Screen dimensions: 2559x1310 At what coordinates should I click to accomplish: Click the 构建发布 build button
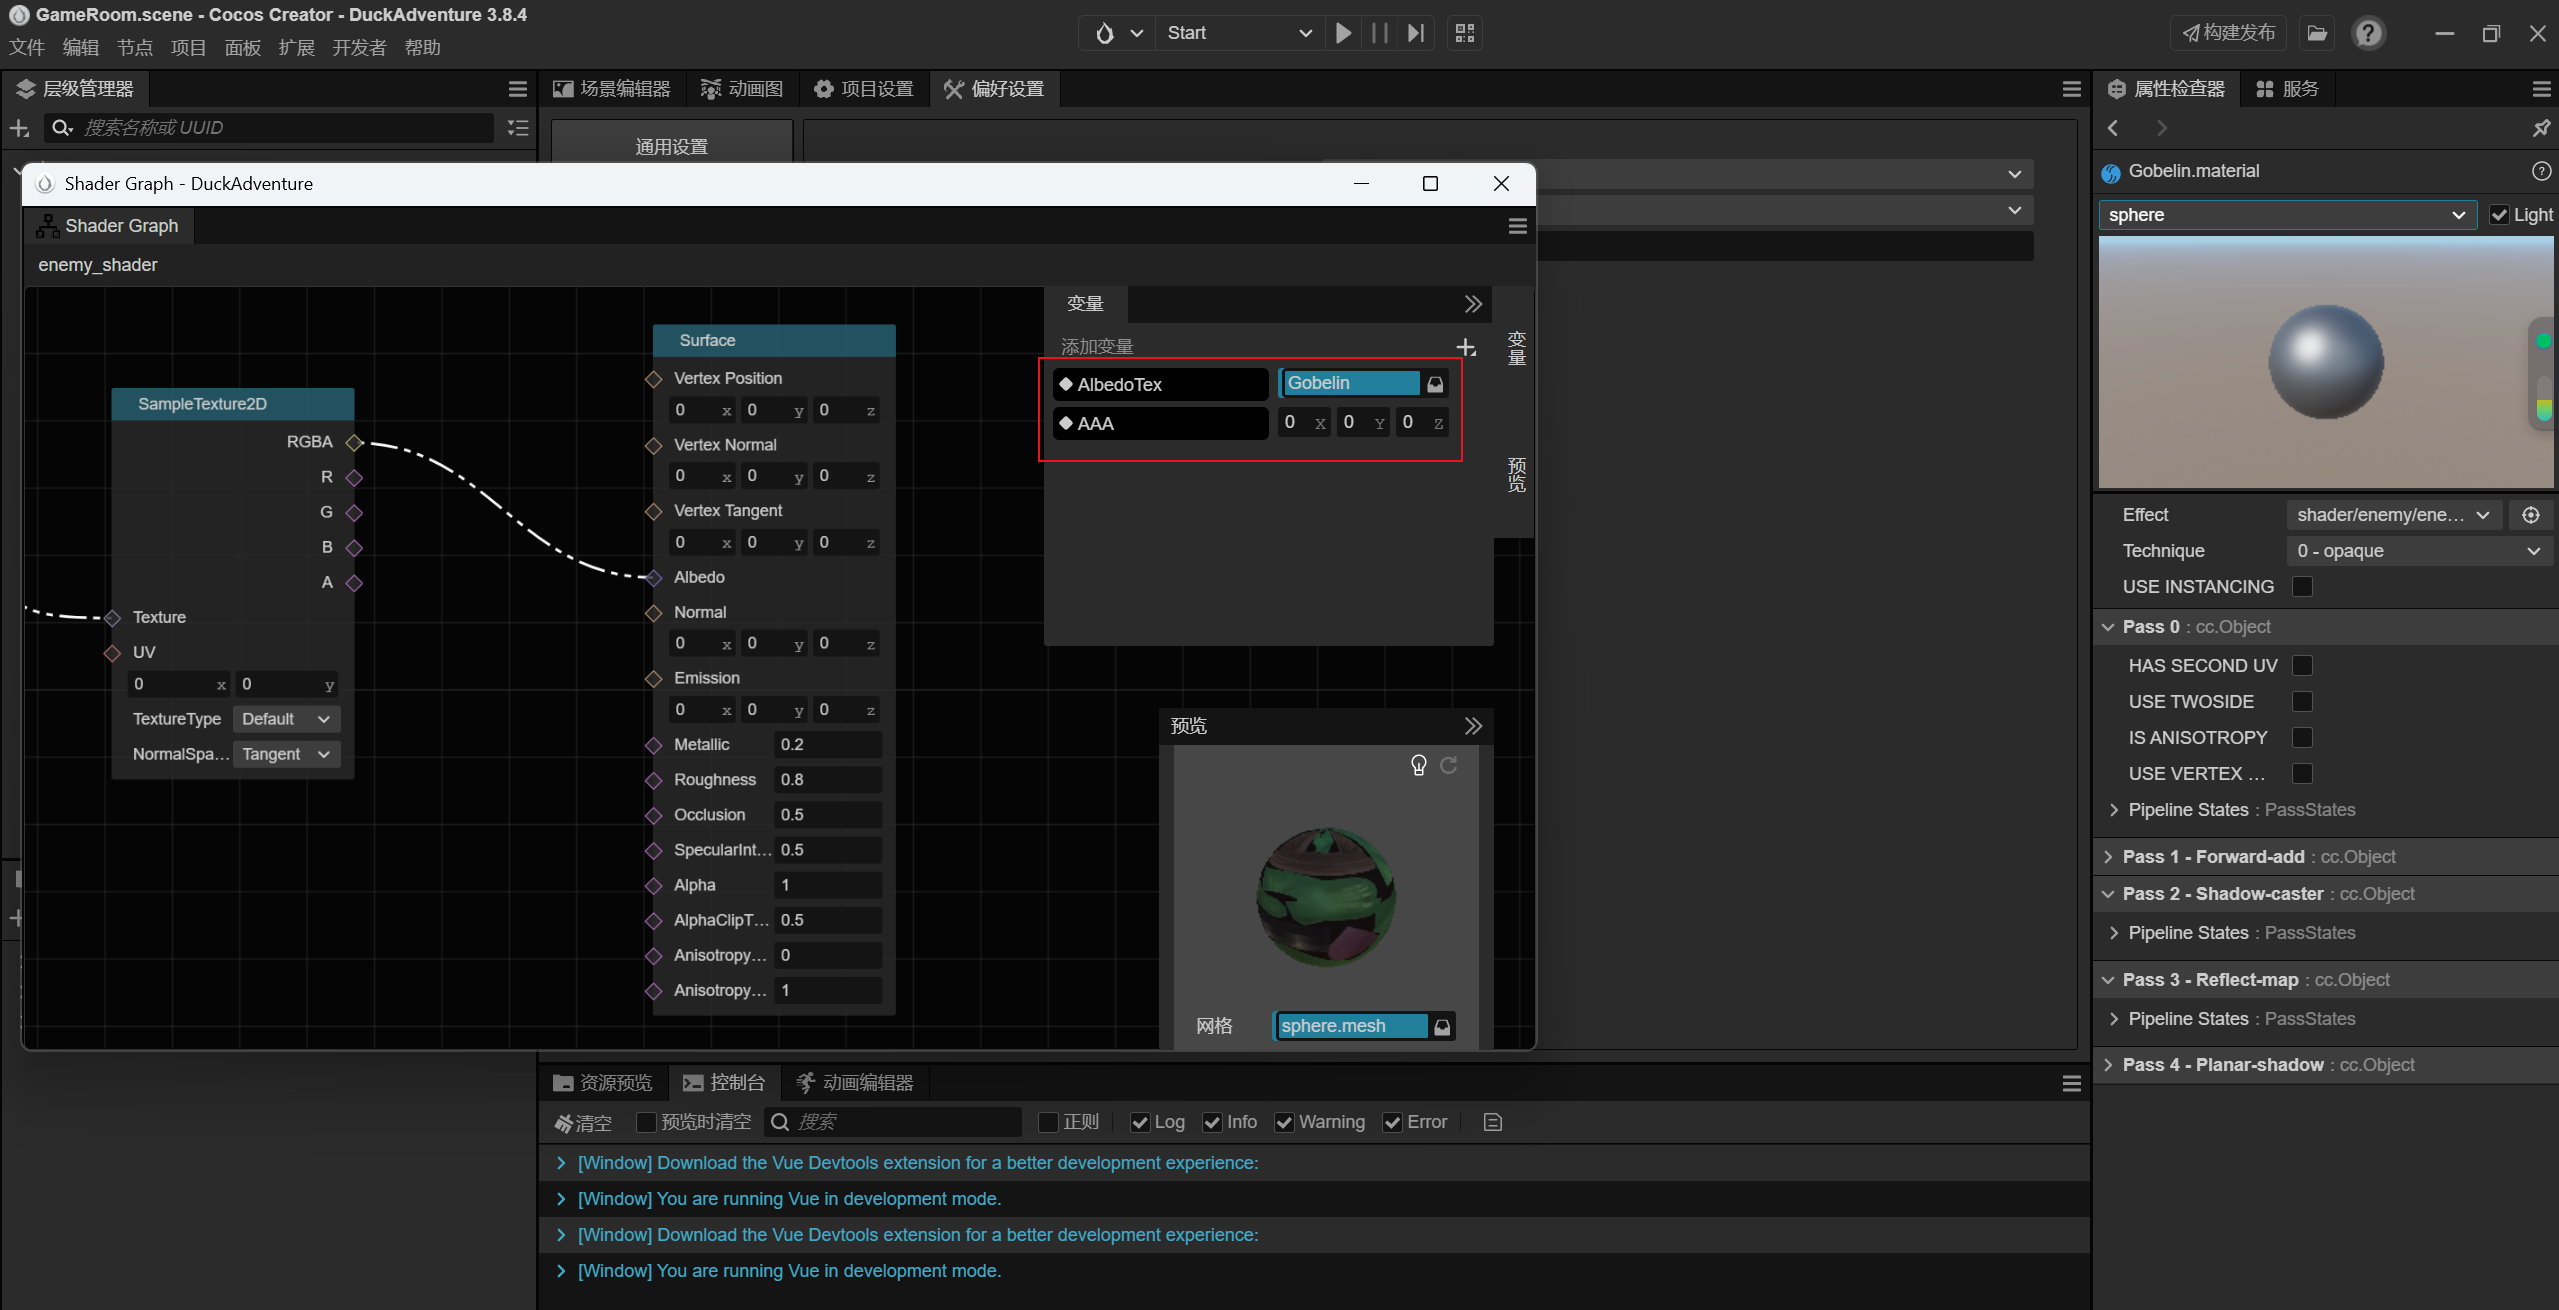[2228, 33]
